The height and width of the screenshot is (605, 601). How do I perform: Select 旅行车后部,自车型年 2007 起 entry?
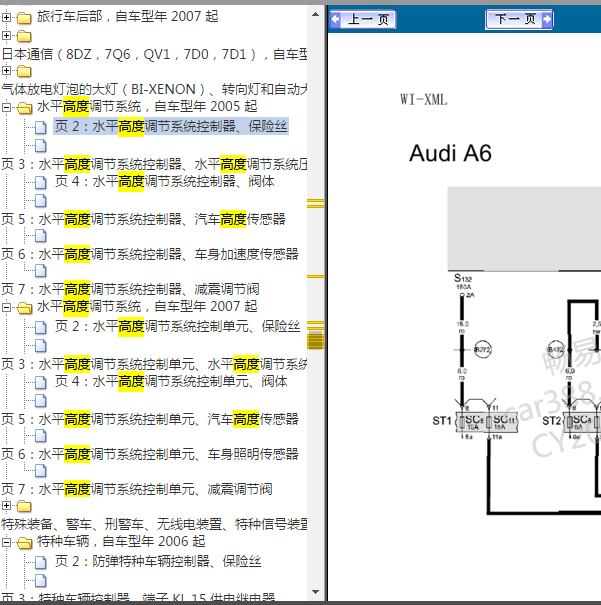(x=128, y=17)
